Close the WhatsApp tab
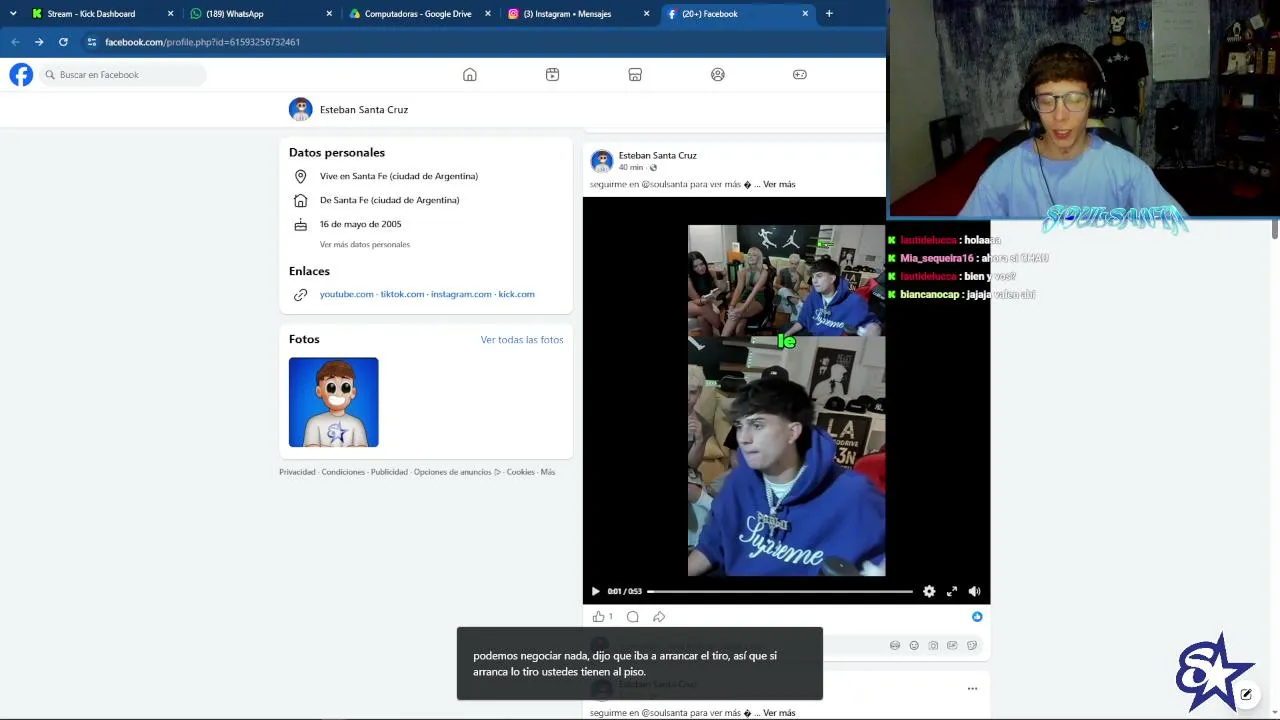 coord(329,14)
